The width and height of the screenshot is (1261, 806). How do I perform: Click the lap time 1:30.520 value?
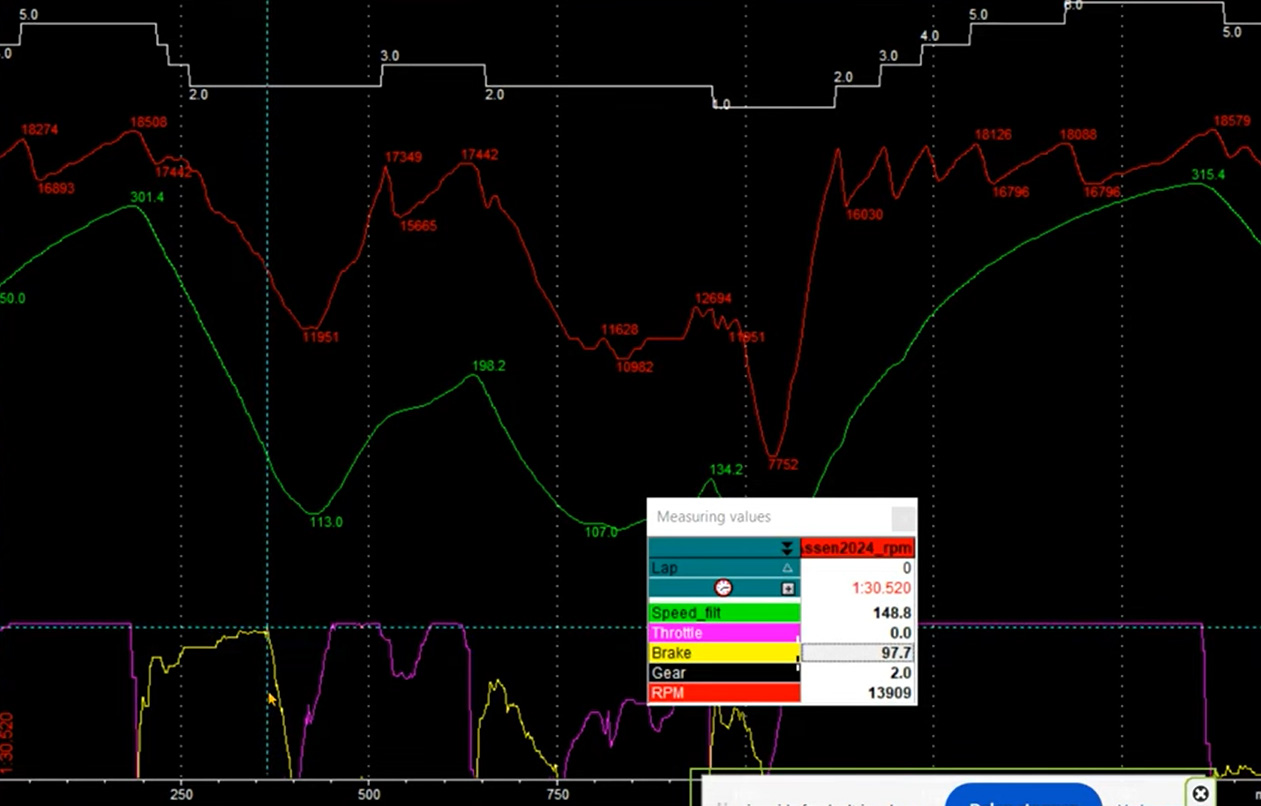click(883, 588)
